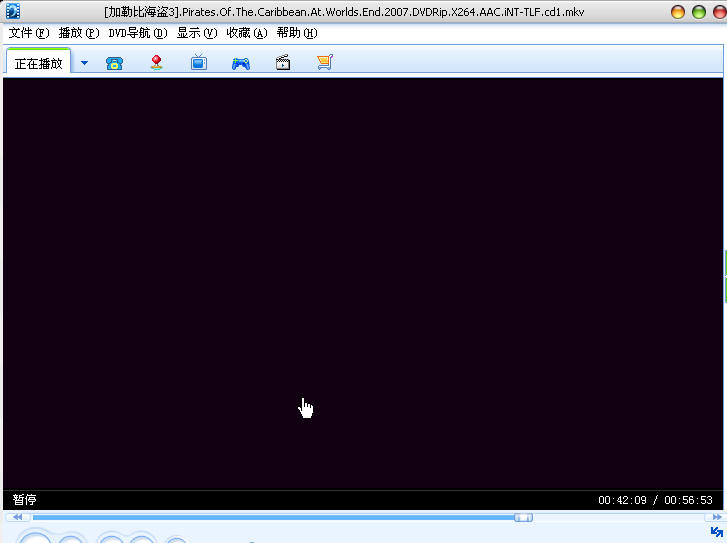Open the 显示 menu
Image resolution: width=727 pixels, height=543 pixels.
(196, 33)
